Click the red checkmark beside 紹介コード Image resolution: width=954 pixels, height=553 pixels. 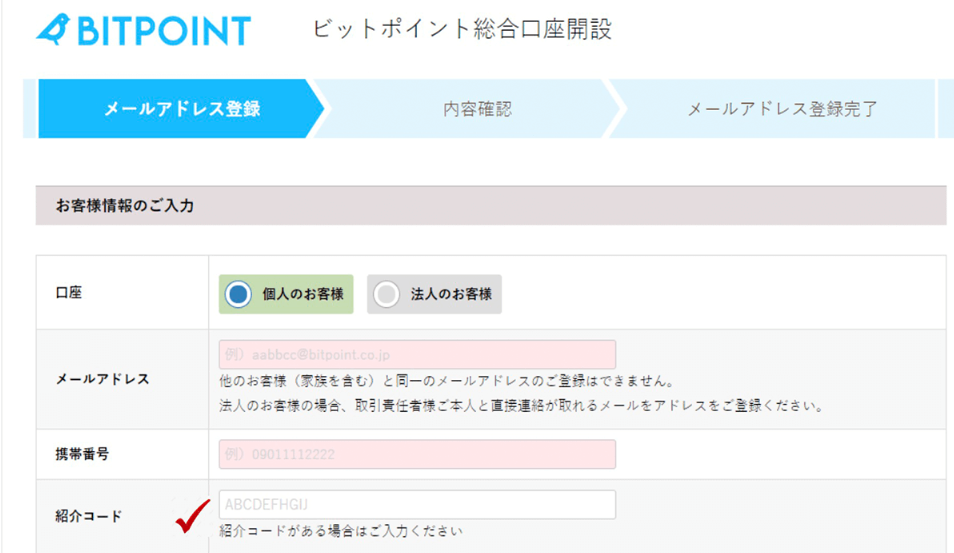pyautogui.click(x=191, y=517)
